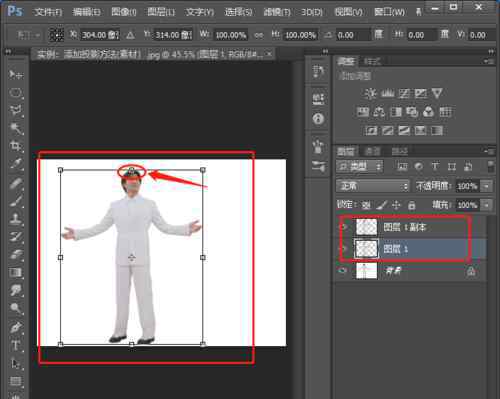The width and height of the screenshot is (500, 399).
Task: Add a Channel Mixer adjustment layer
Action: coord(428,112)
